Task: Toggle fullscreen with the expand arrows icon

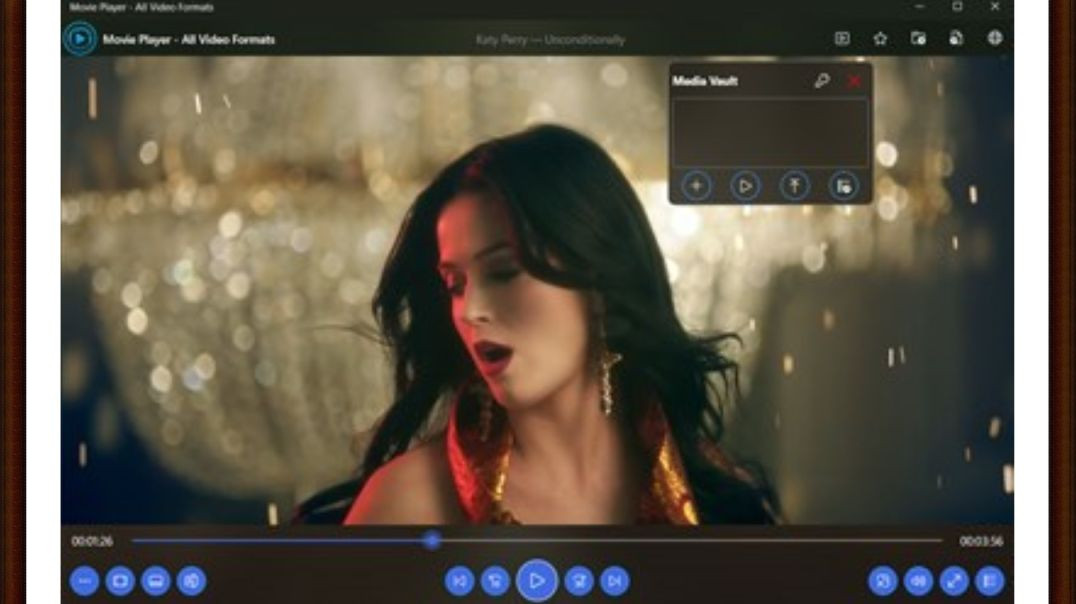Action: tap(954, 580)
